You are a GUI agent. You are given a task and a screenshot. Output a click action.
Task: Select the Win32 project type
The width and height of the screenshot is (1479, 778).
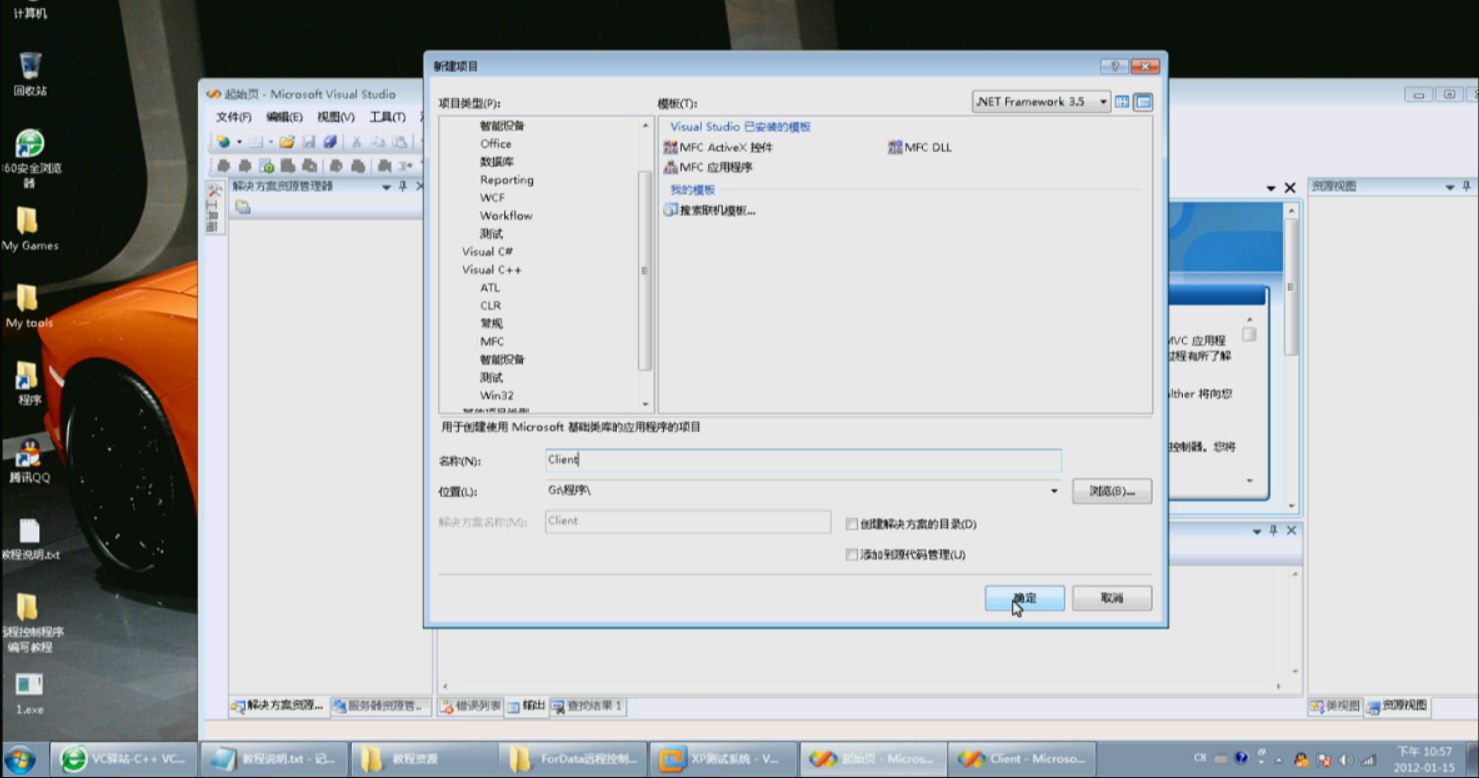[x=497, y=396]
